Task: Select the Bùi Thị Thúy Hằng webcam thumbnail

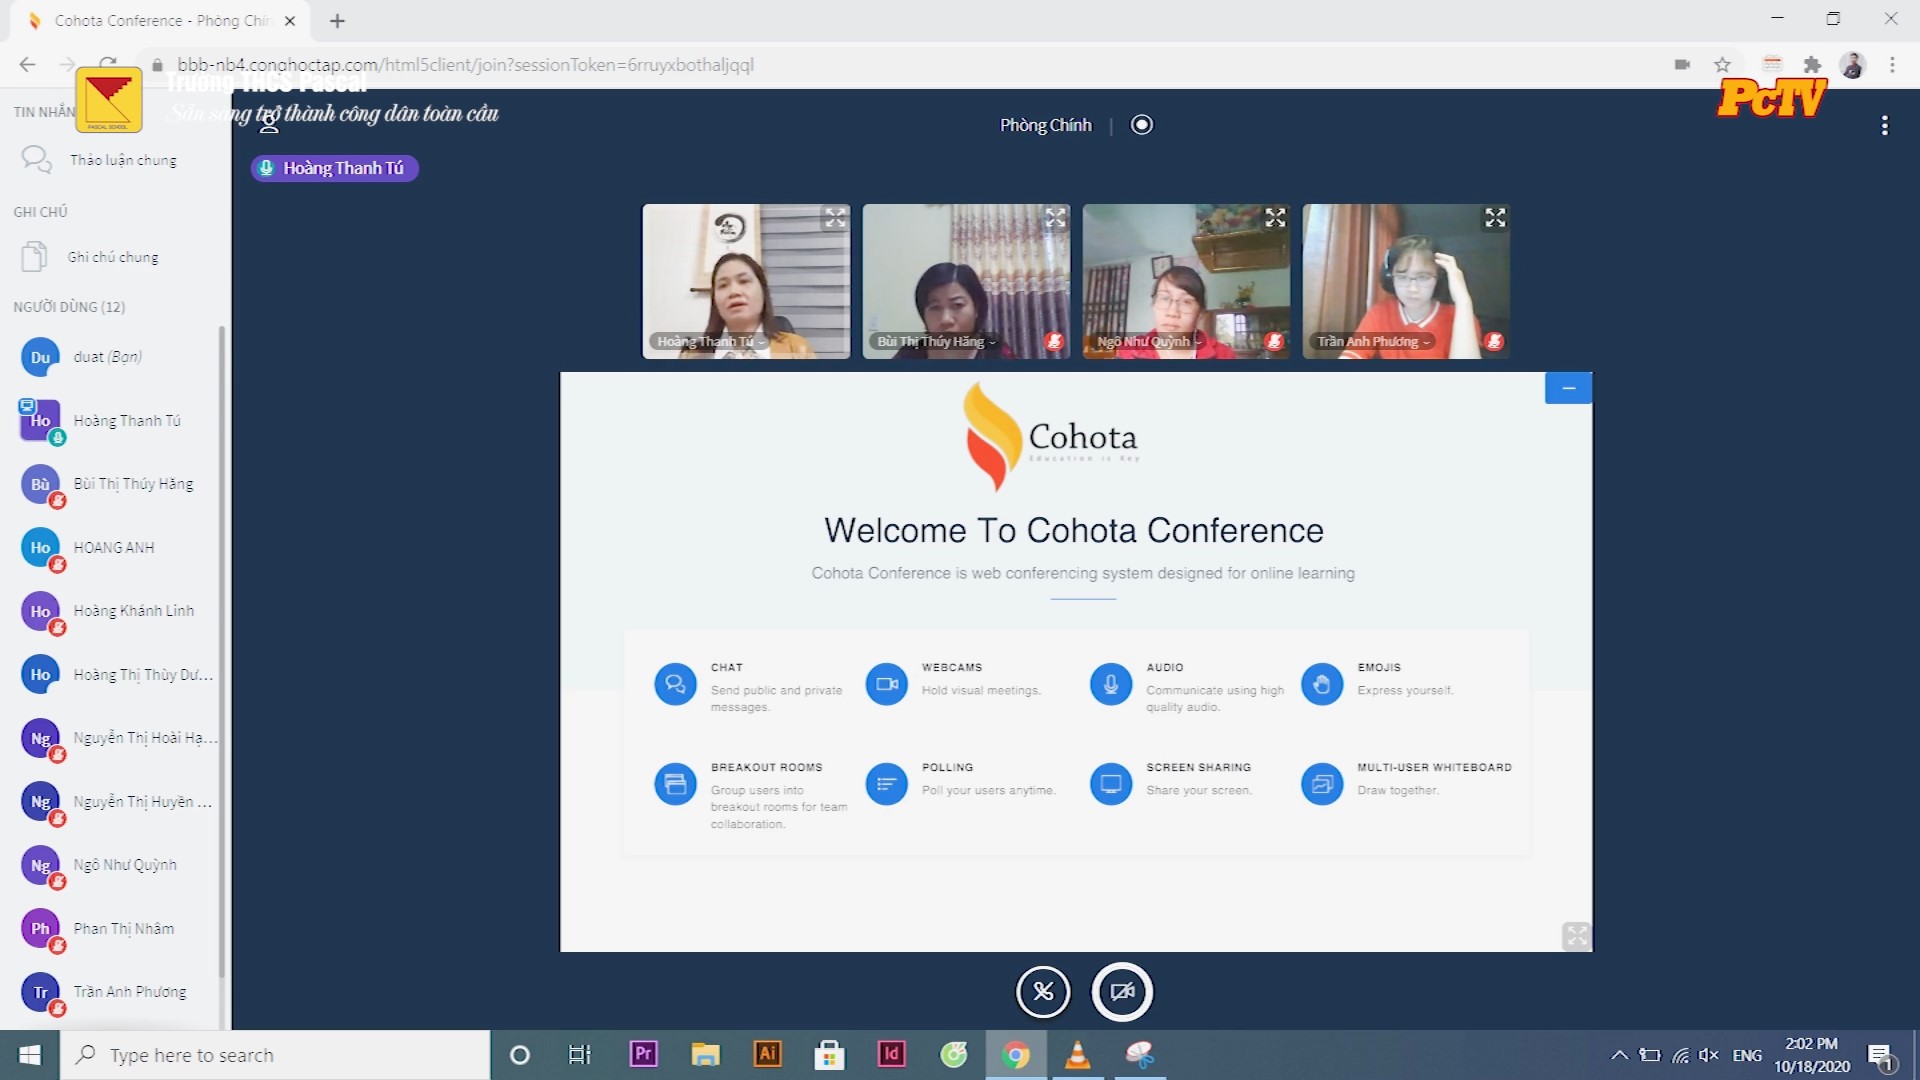Action: click(x=966, y=281)
